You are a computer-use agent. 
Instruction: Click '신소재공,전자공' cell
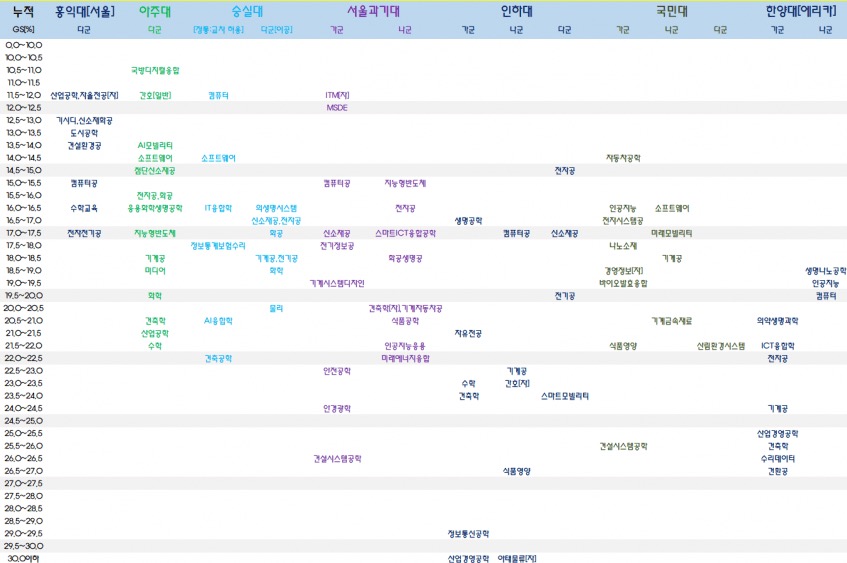tap(276, 220)
